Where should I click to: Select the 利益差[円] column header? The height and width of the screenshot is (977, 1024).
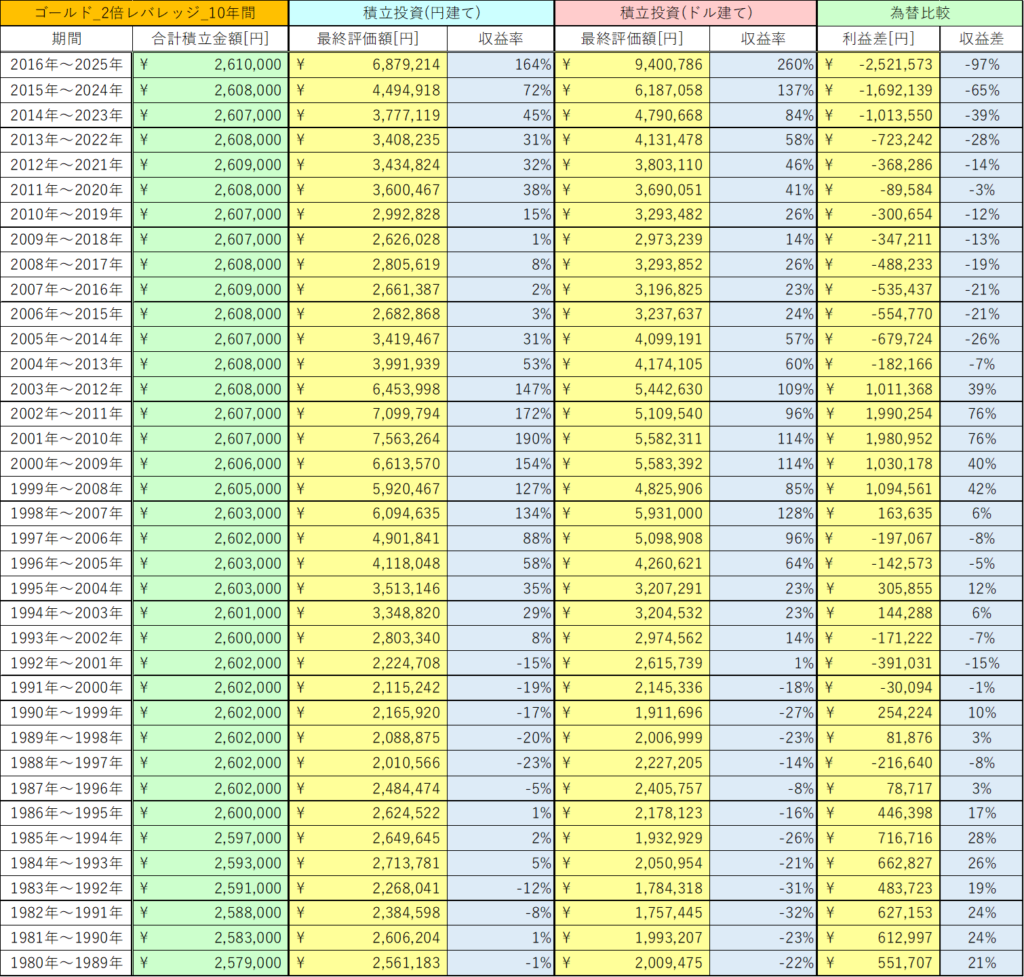tap(879, 39)
